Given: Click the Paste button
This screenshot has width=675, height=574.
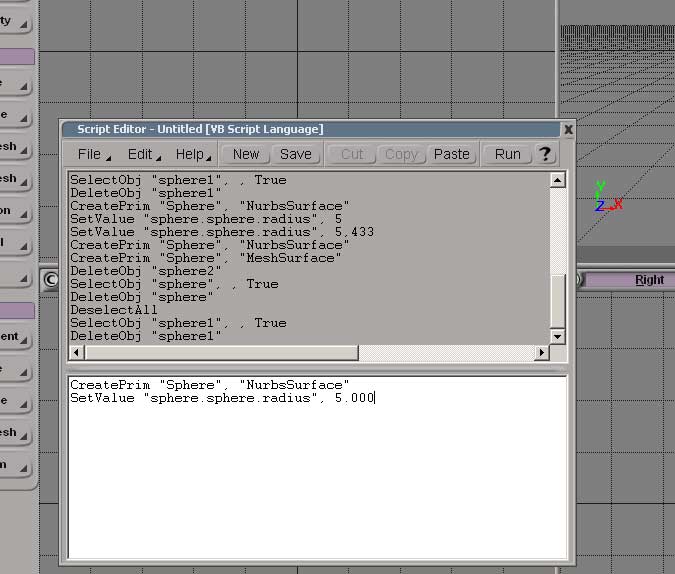Looking at the screenshot, I should [x=451, y=154].
